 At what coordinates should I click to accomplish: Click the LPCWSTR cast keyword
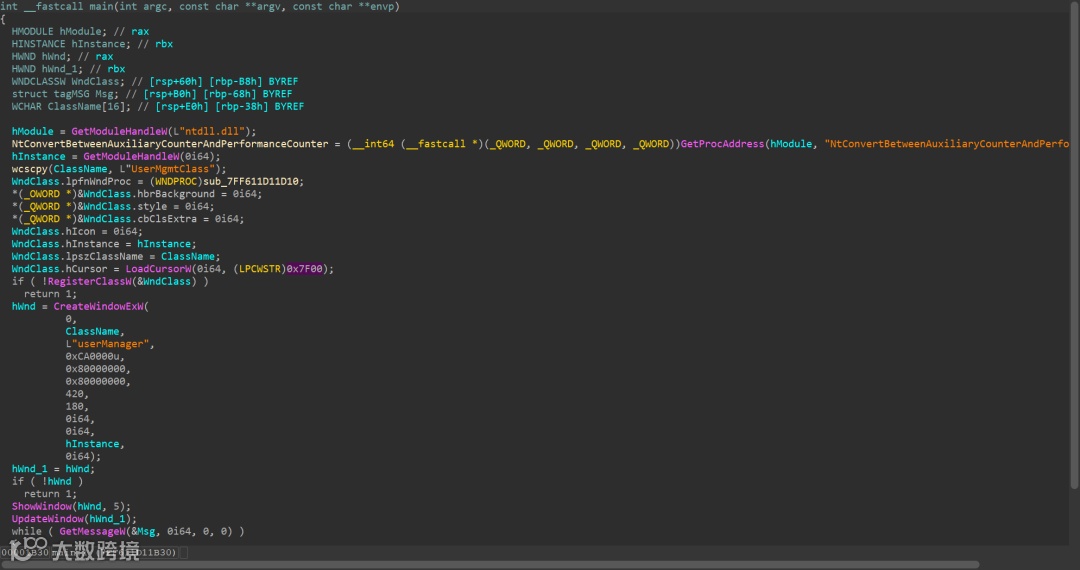tap(260, 268)
